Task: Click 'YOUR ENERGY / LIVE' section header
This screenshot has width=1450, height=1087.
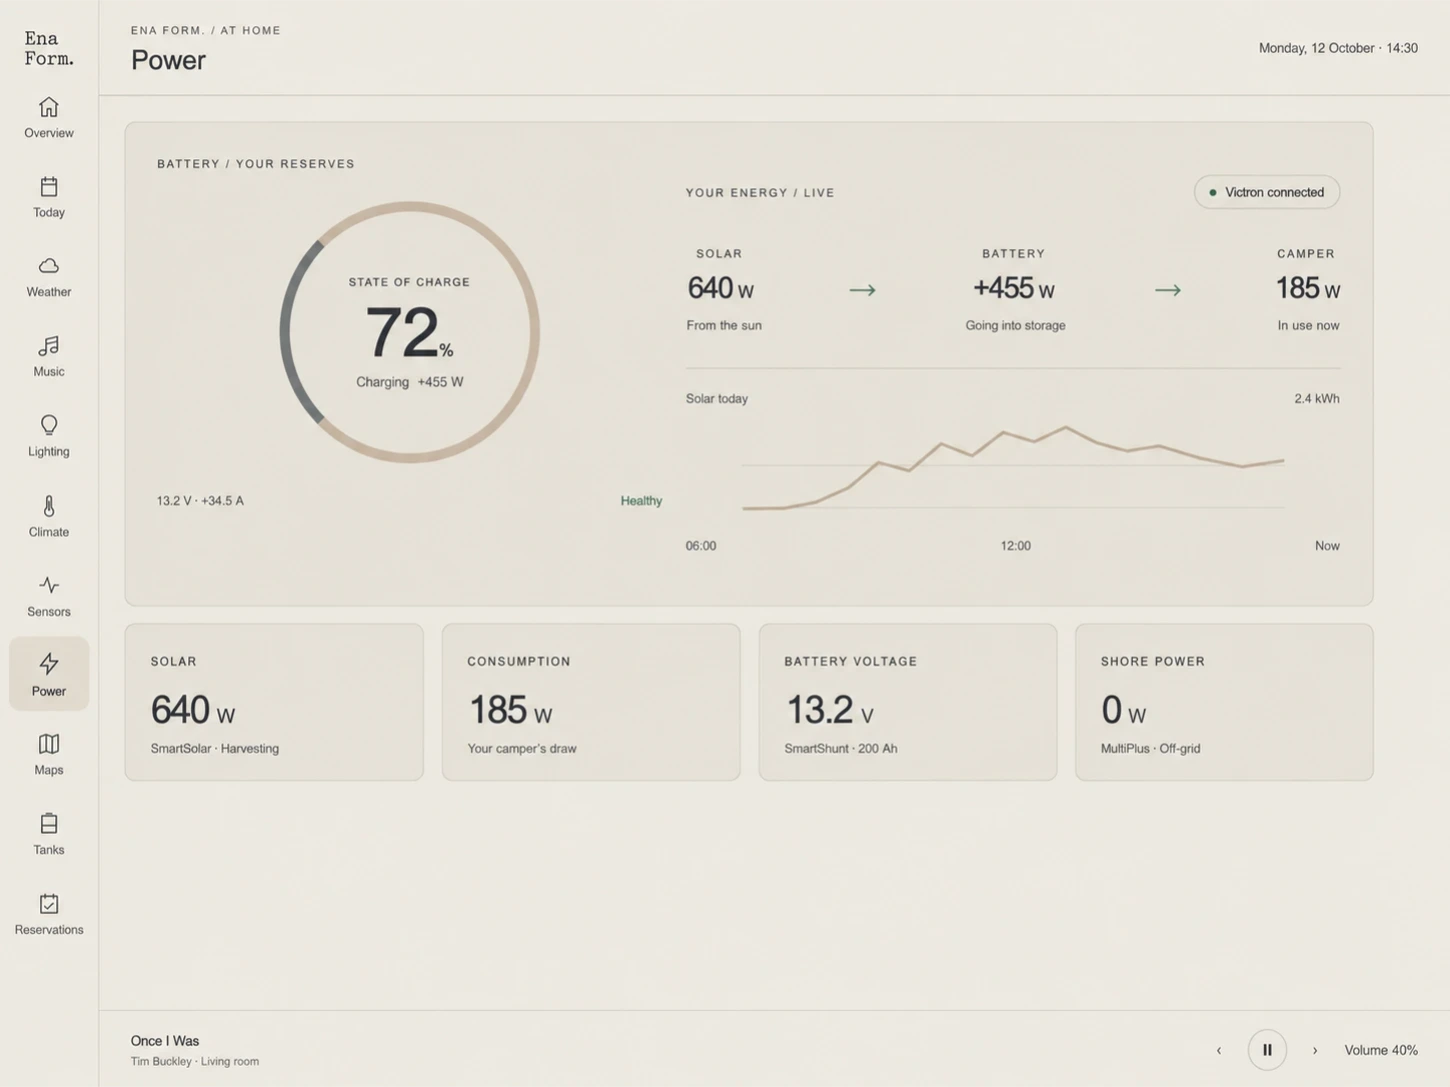Action: [x=760, y=193]
